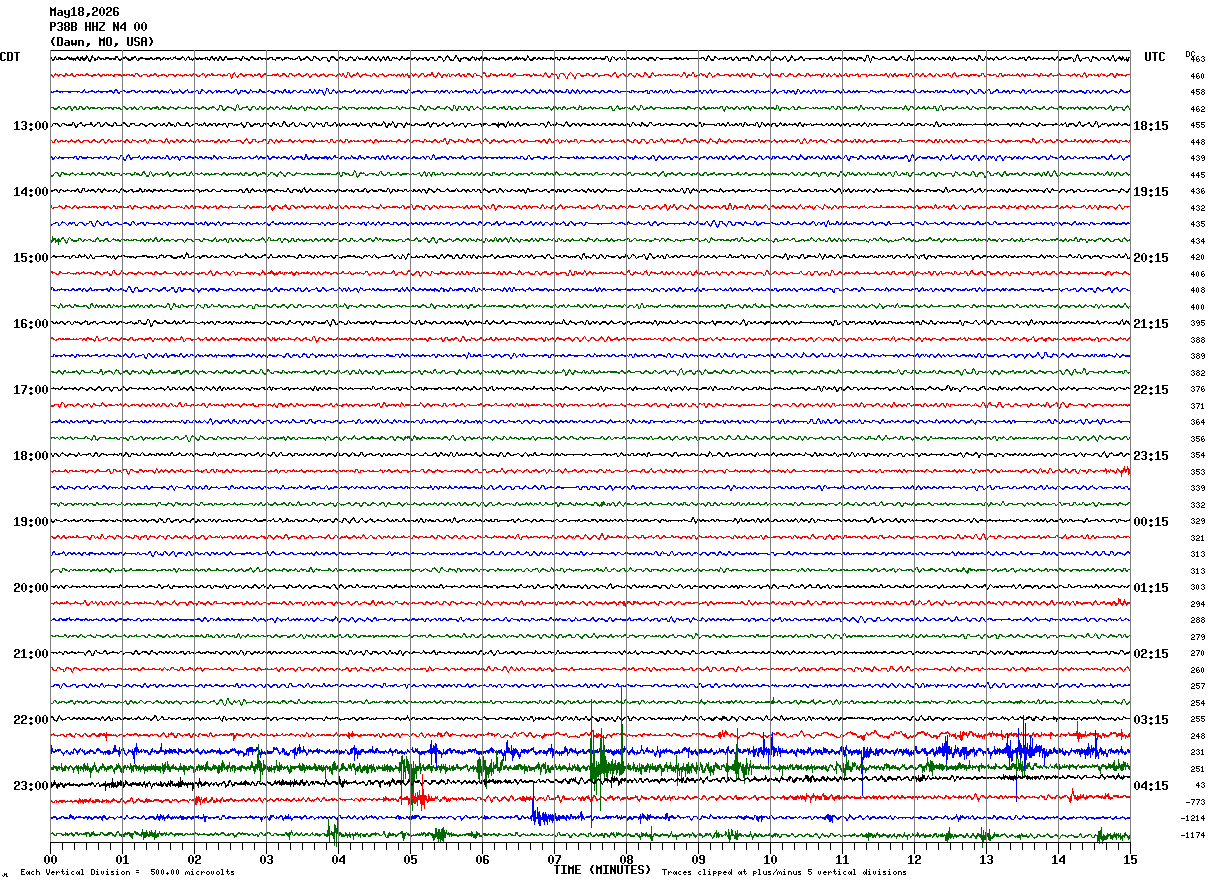1210x886 pixels.
Task: Click the 15 minute tick label
Action: coord(1130,858)
